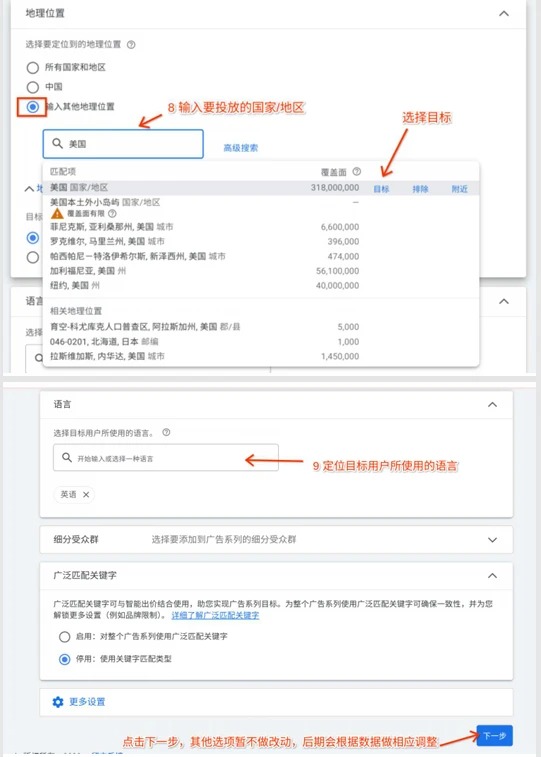Image resolution: width=541 pixels, height=757 pixels.
Task: Remove the 英语 language chip with its X
Action: 86,494
